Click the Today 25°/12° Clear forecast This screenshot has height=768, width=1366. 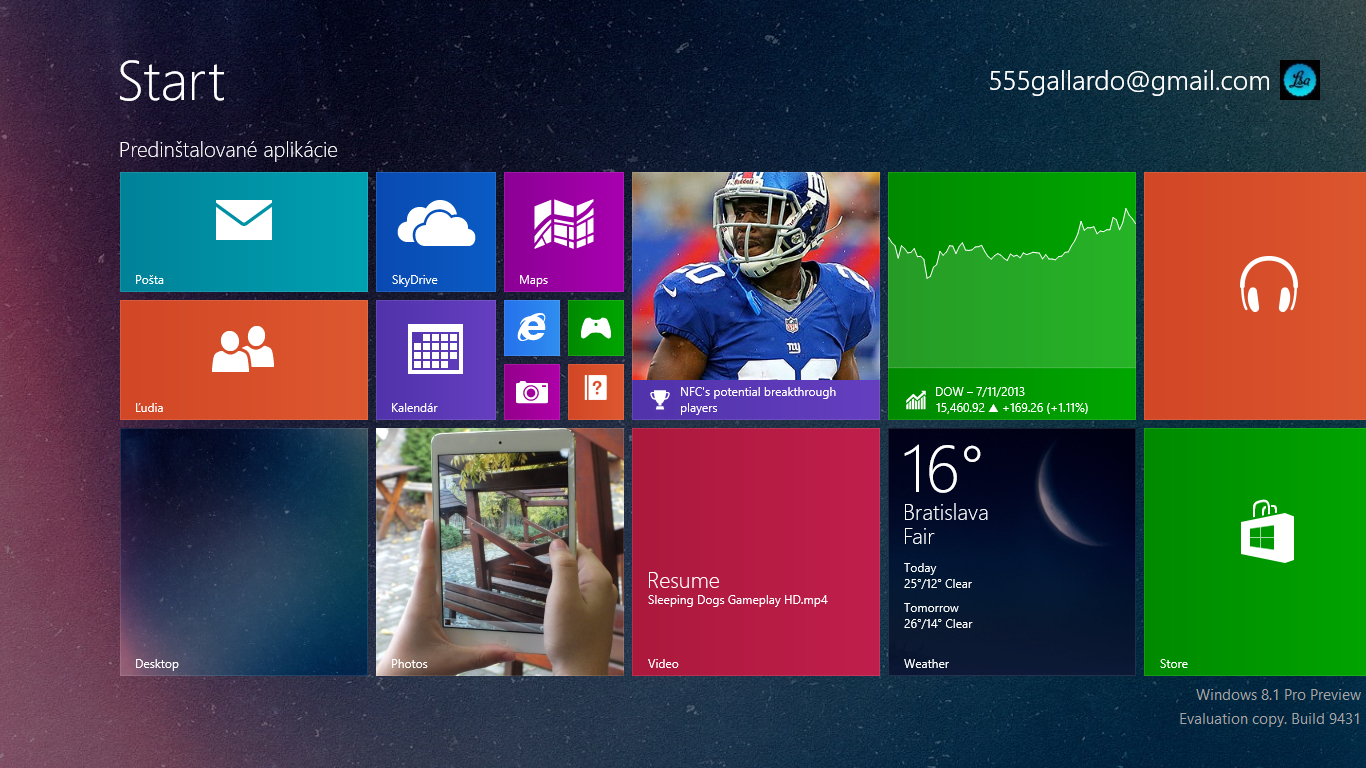click(938, 576)
